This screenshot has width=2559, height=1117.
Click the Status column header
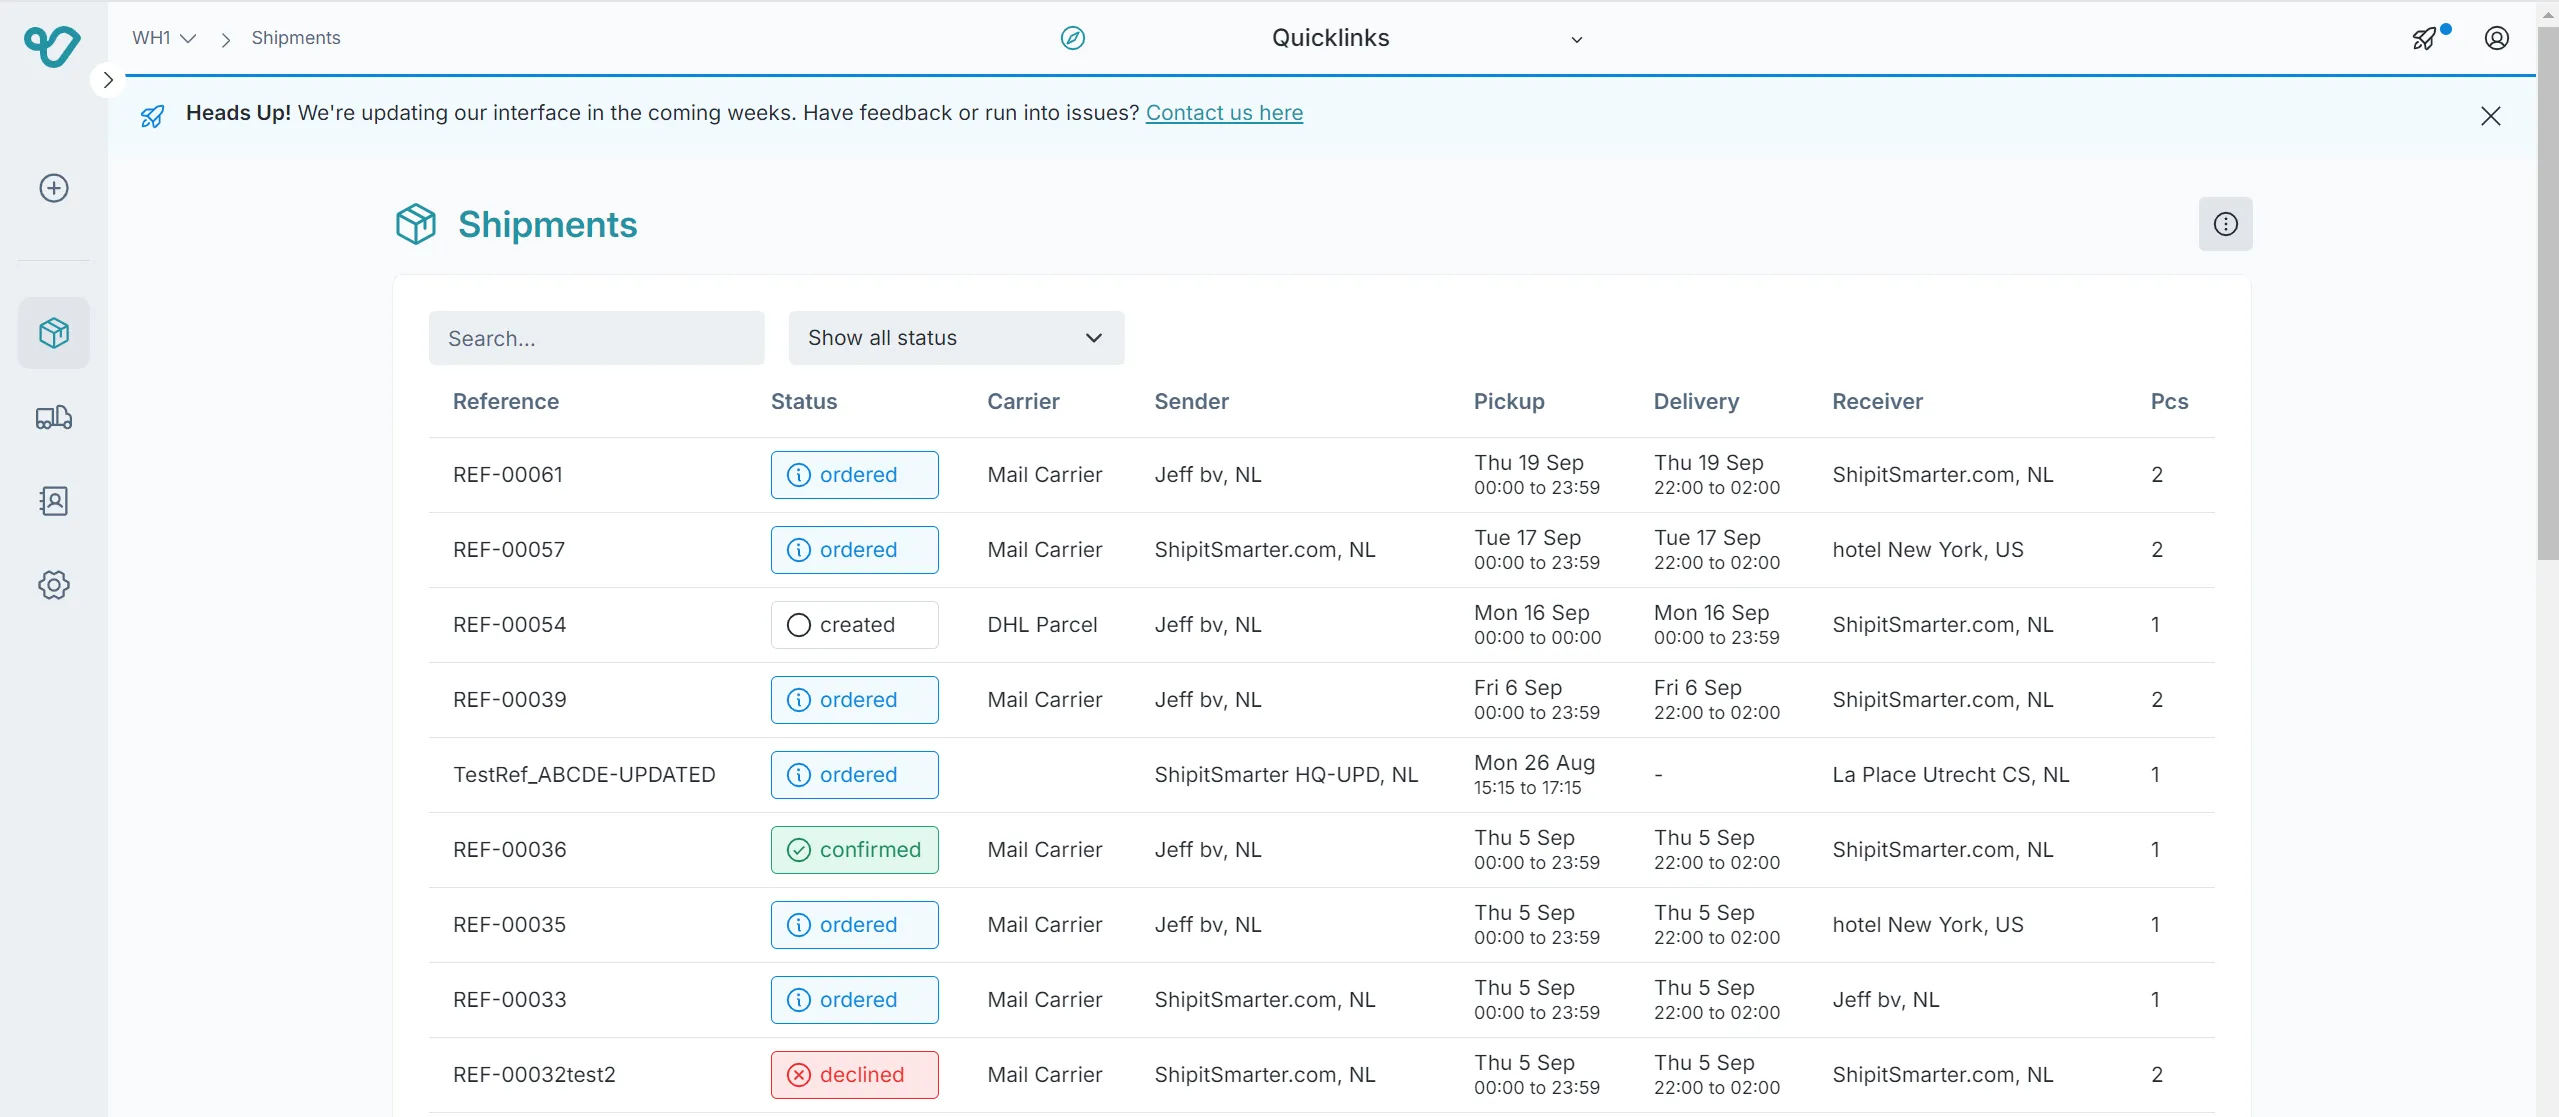click(x=804, y=401)
